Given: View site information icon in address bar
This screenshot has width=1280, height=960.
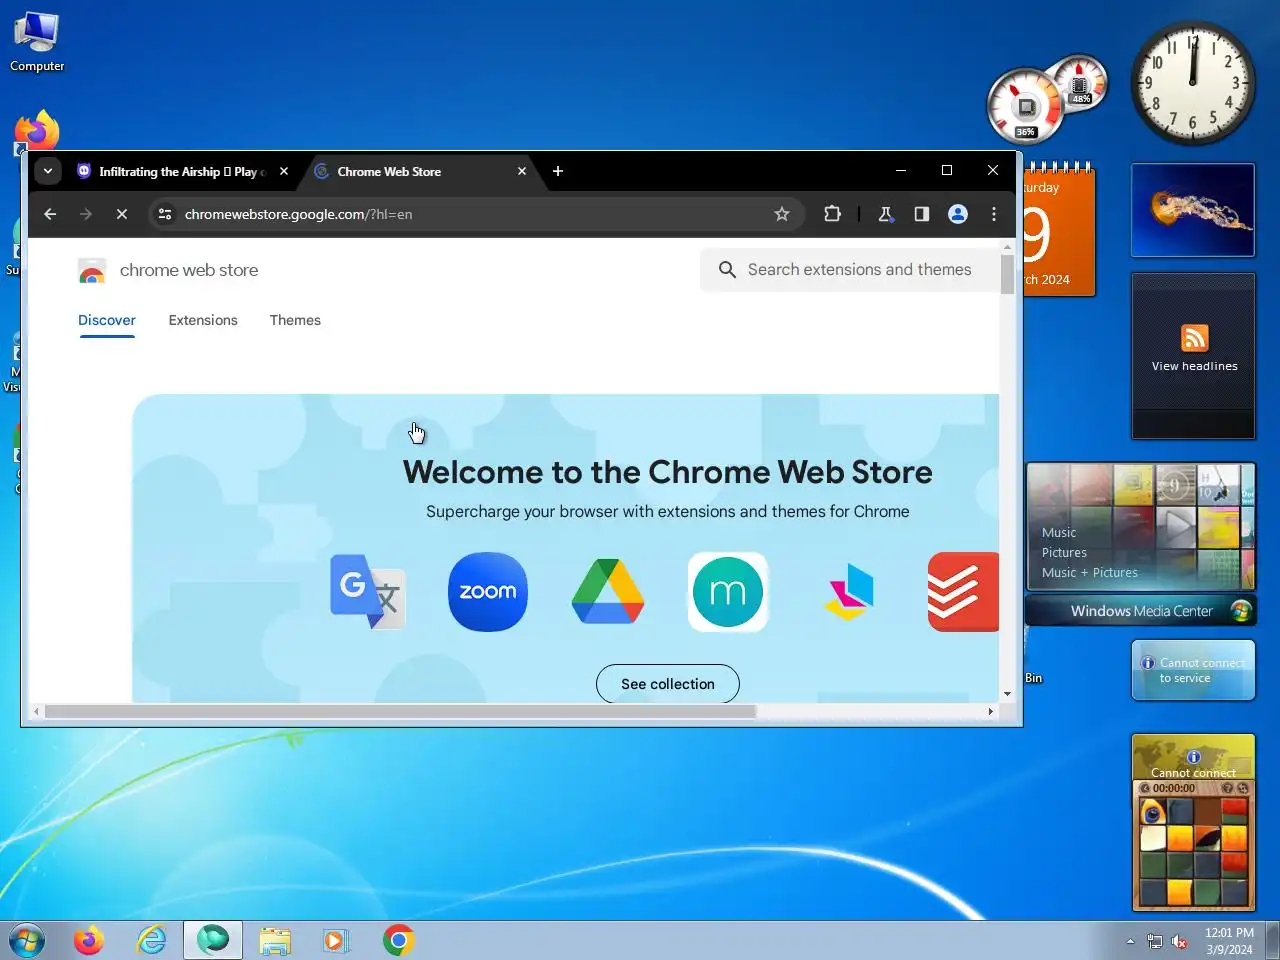Looking at the screenshot, I should 165,214.
